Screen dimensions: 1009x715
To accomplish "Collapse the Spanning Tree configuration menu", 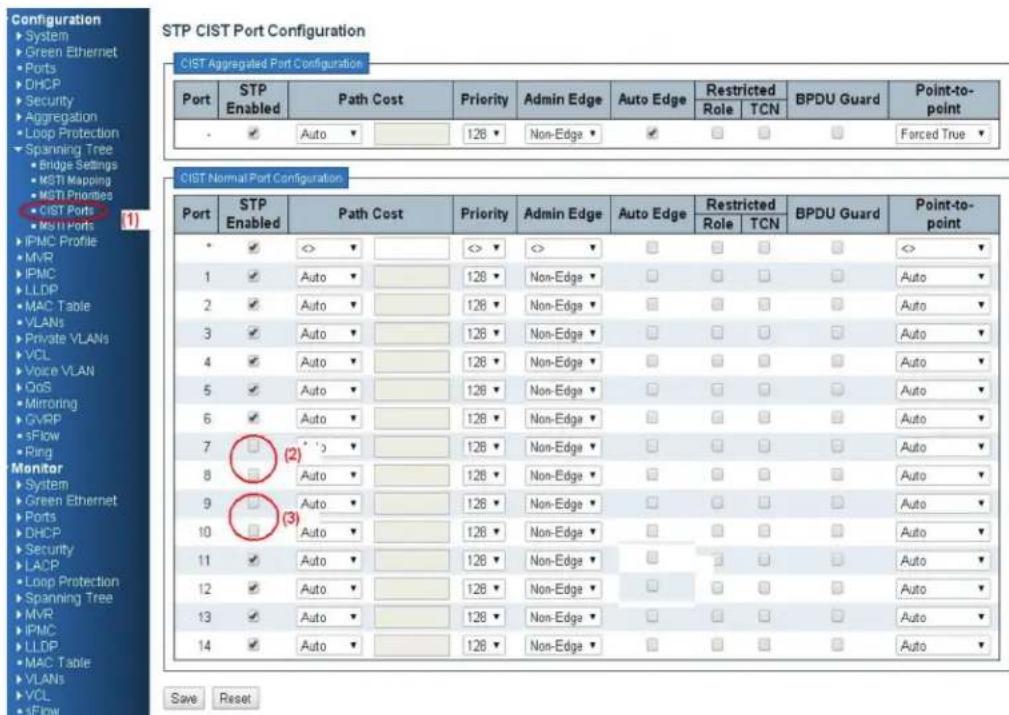I will 68,149.
